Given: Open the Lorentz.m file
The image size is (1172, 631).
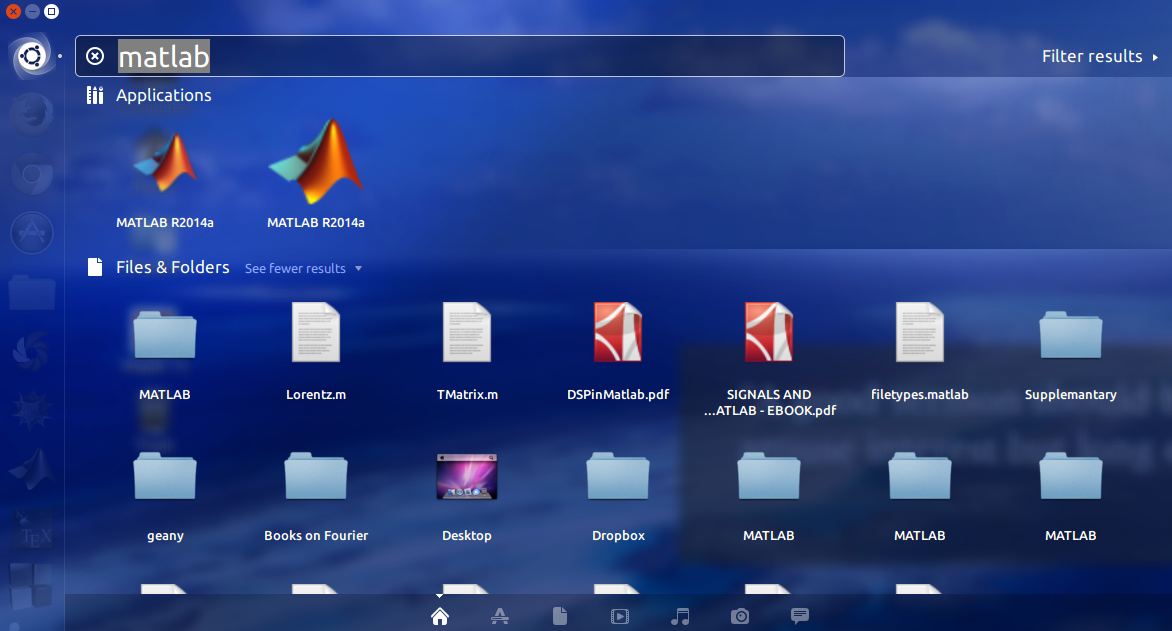Looking at the screenshot, I should [315, 350].
